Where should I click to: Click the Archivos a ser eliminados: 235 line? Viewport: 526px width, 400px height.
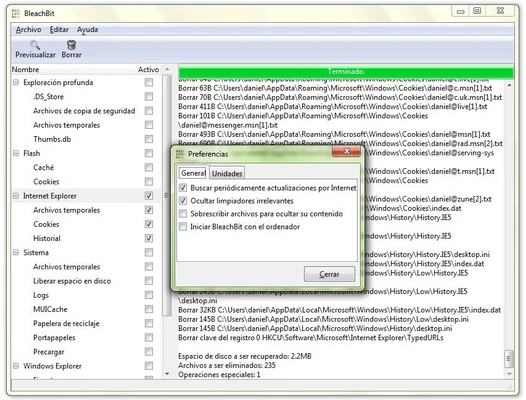pyautogui.click(x=227, y=365)
